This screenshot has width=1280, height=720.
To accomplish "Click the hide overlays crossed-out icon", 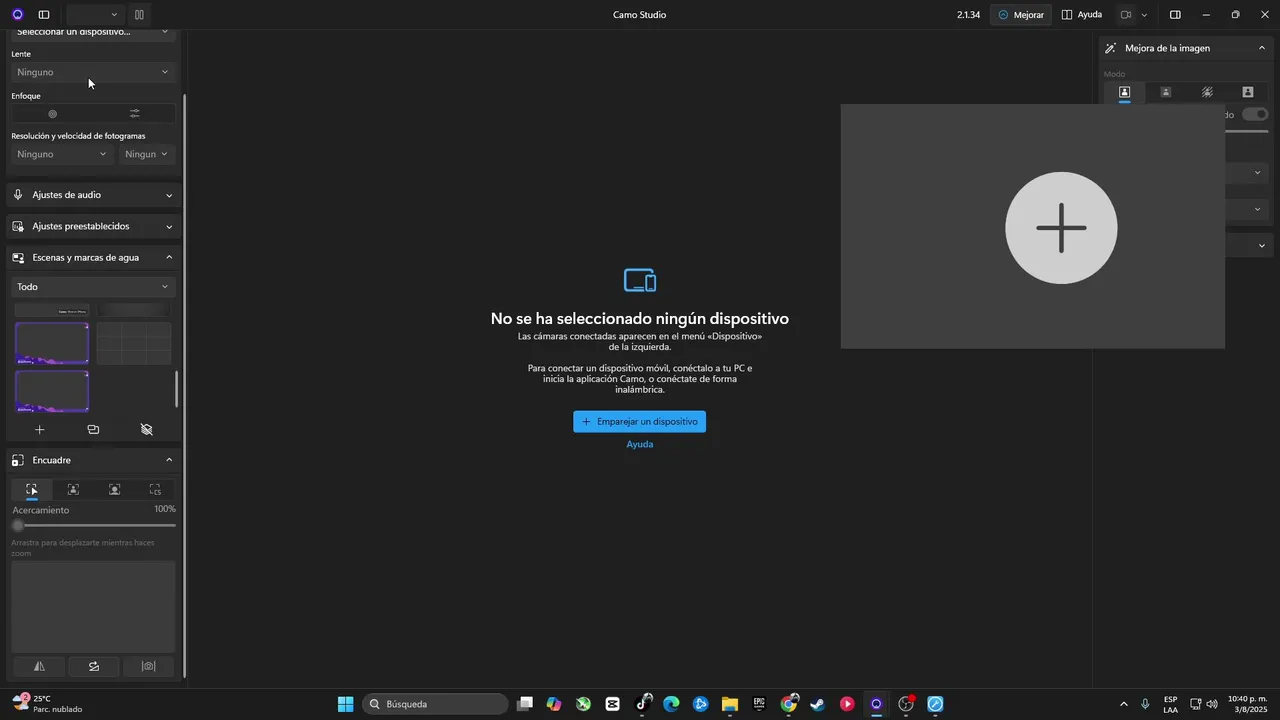I will (147, 430).
